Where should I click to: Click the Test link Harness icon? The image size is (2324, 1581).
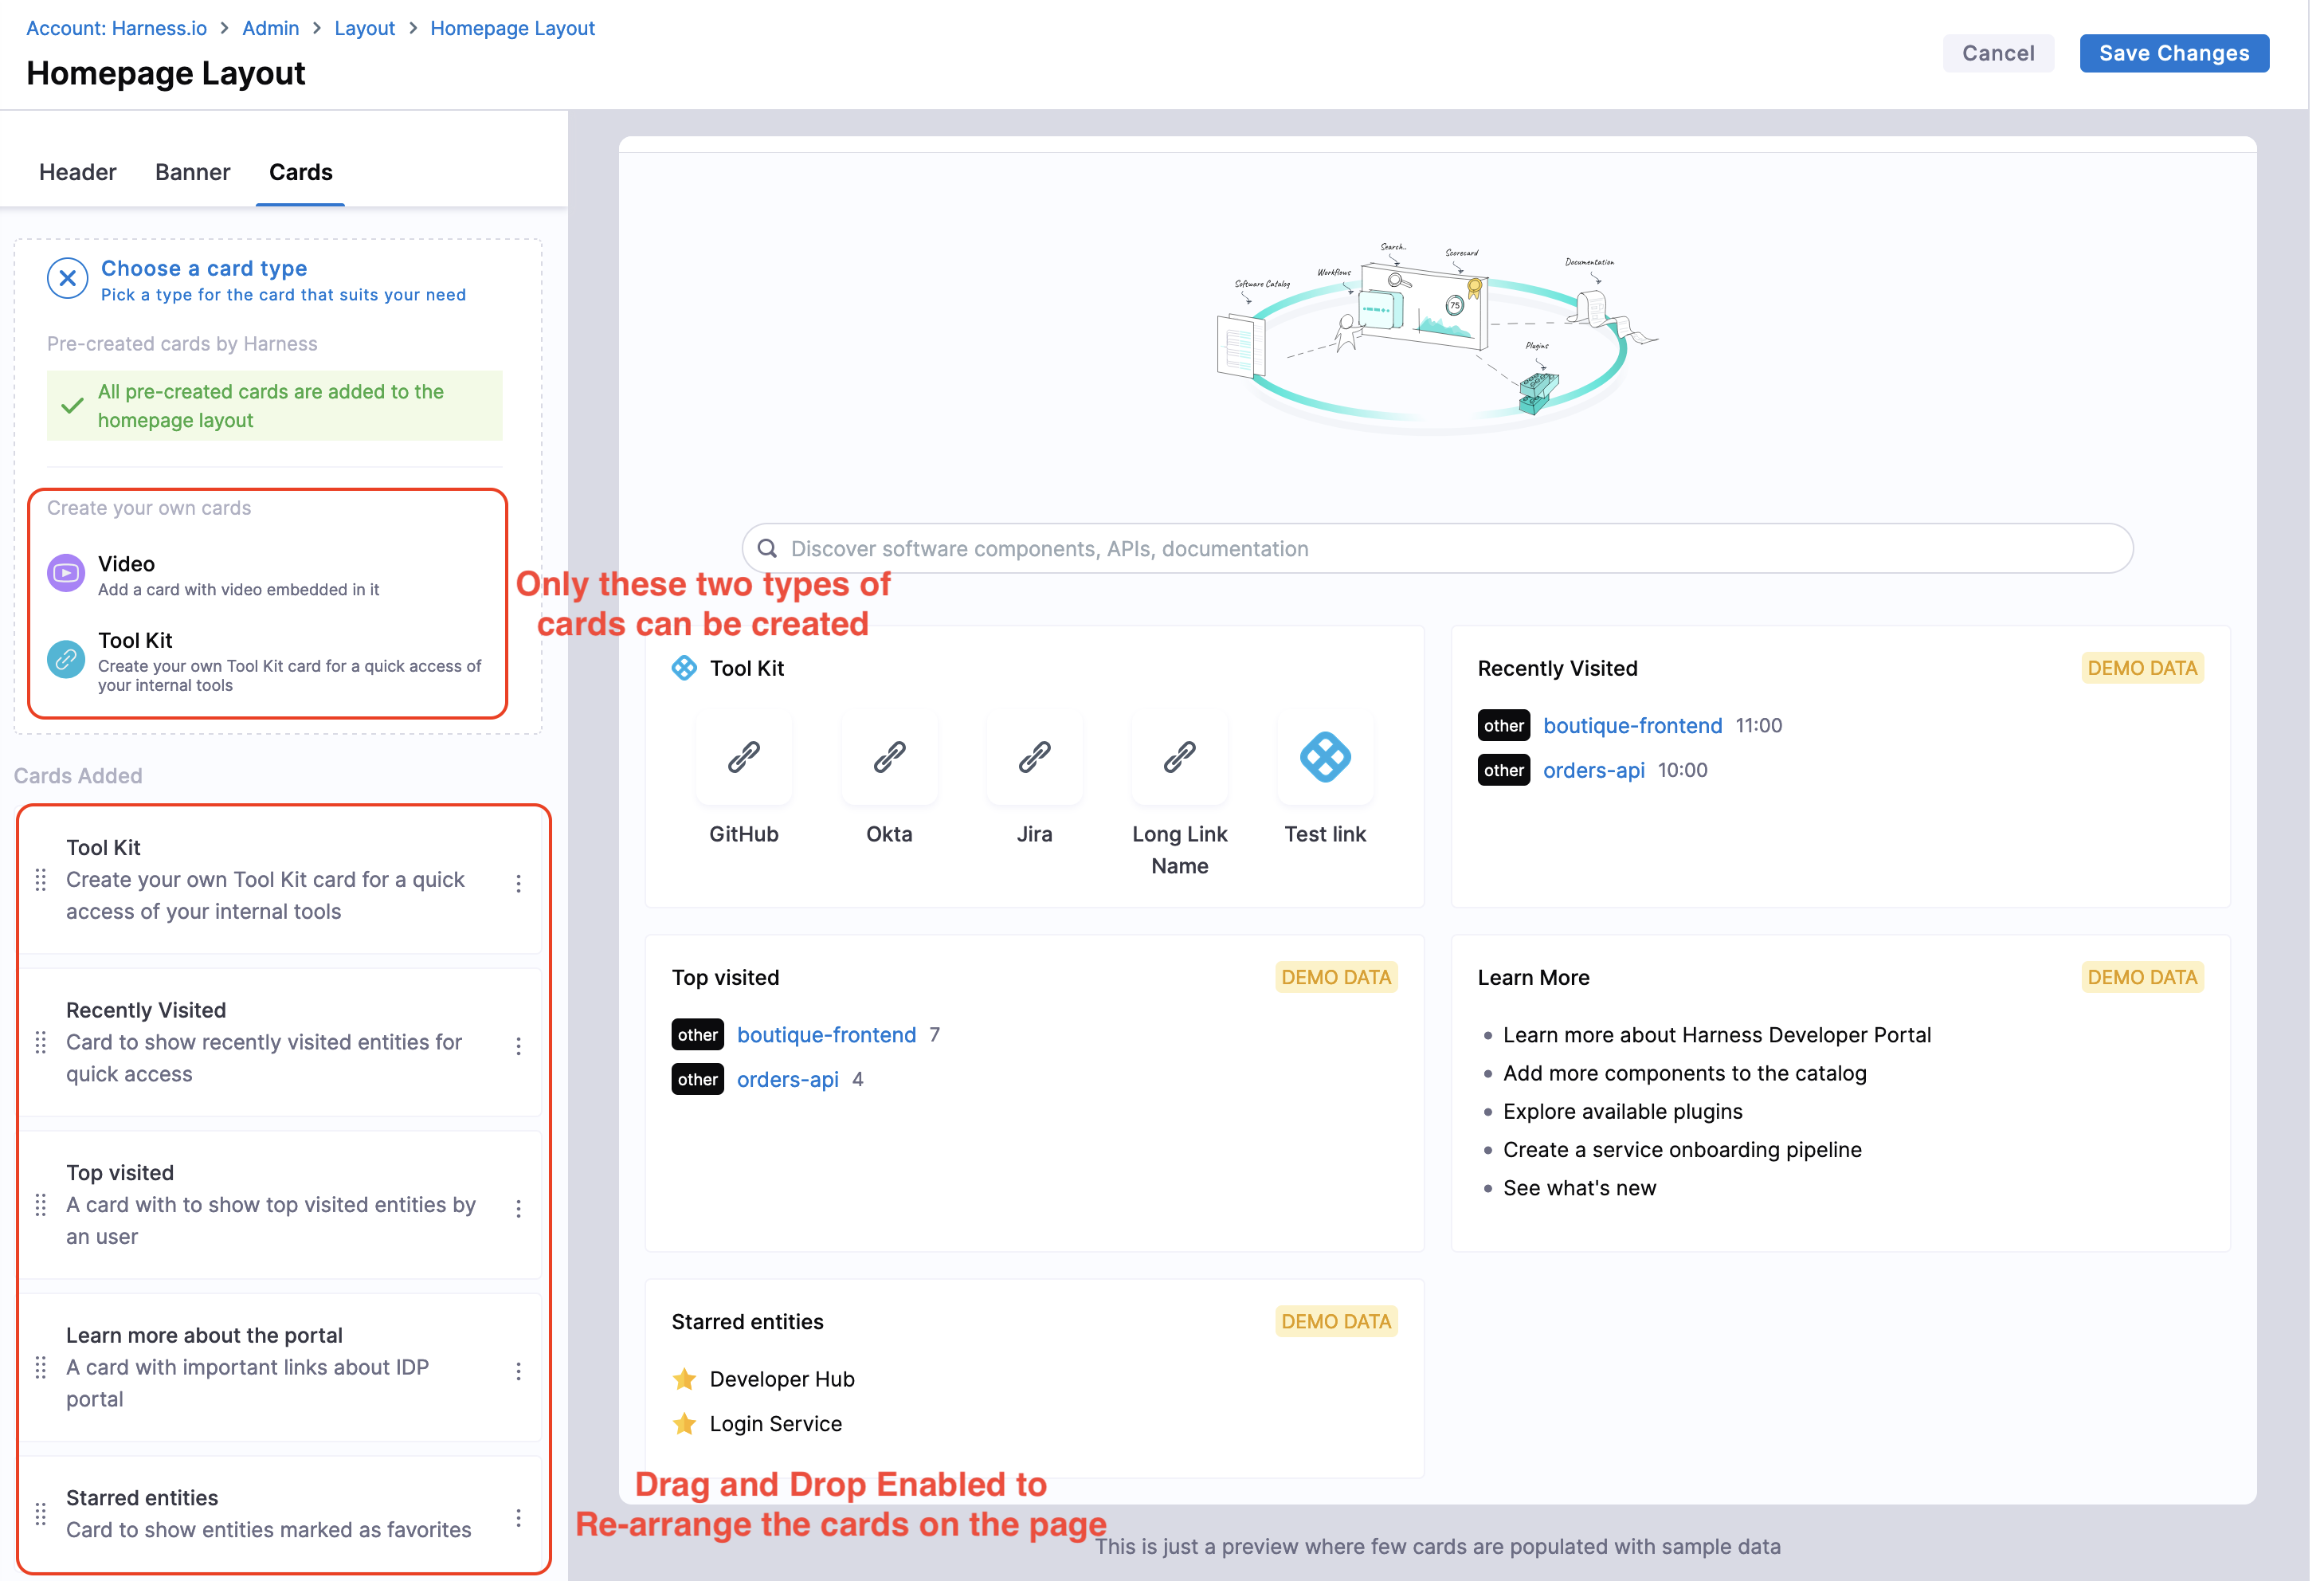pos(1325,758)
